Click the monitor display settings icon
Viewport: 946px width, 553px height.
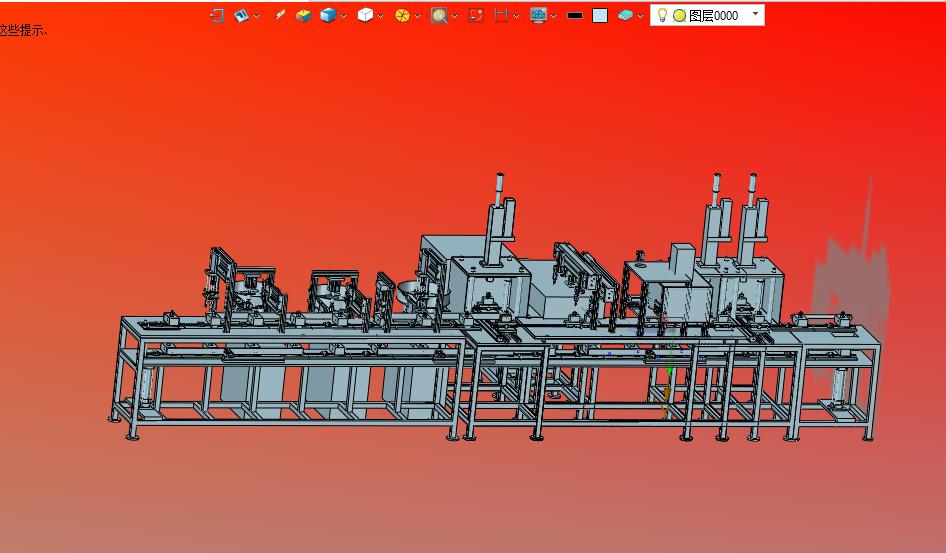pyautogui.click(x=538, y=15)
